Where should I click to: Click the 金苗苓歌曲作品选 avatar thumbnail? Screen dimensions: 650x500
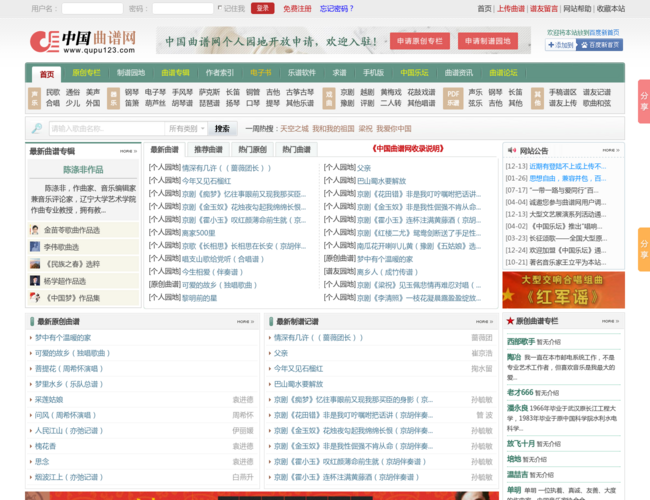[x=36, y=229]
